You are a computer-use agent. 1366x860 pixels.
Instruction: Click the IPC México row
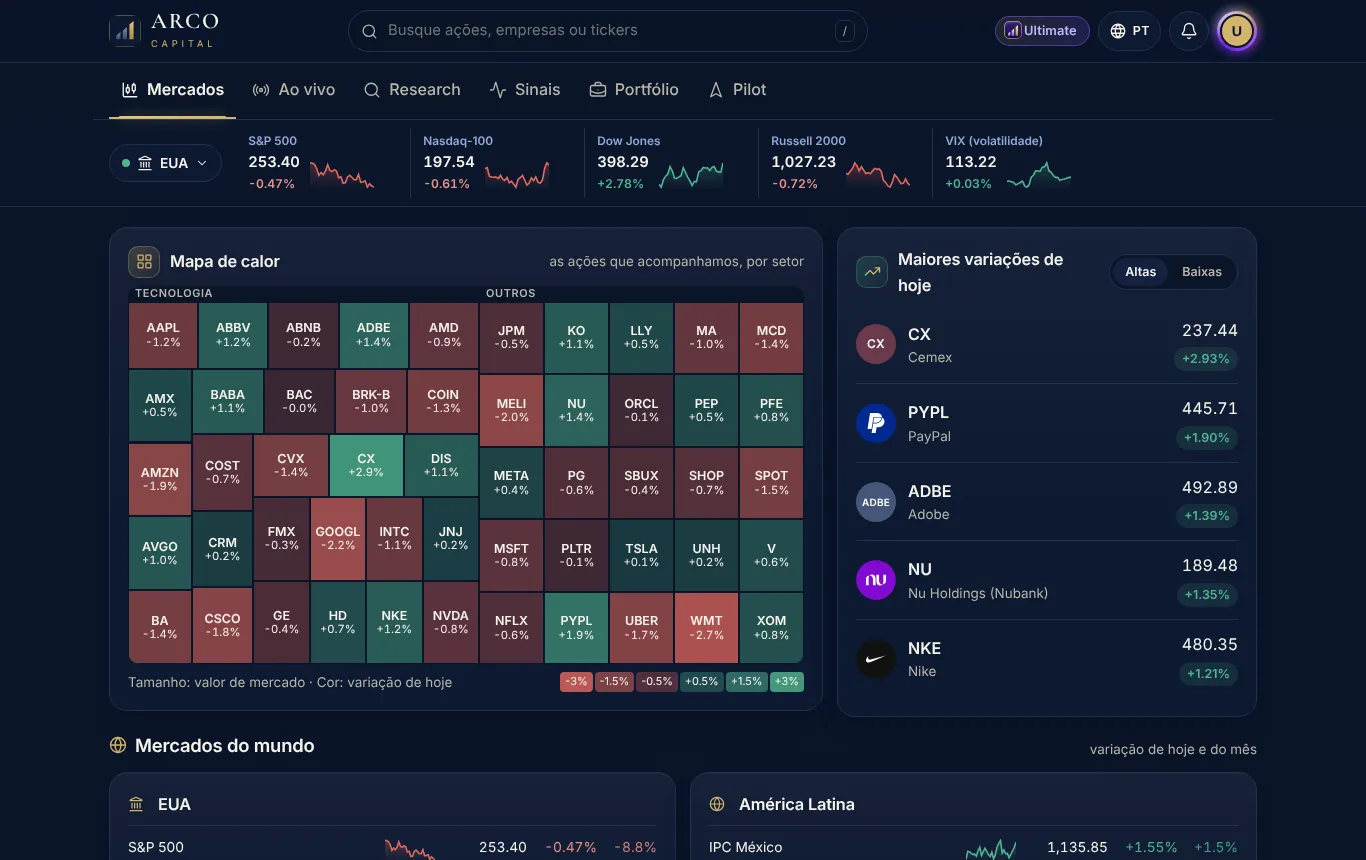973,847
